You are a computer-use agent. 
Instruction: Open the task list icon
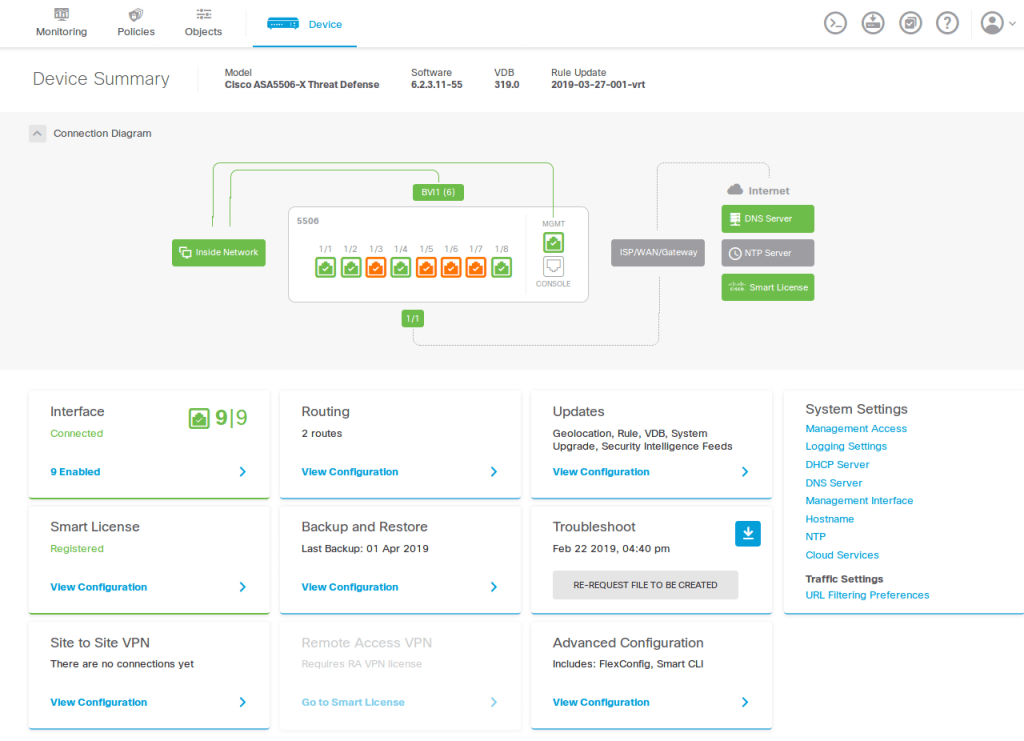tap(910, 24)
